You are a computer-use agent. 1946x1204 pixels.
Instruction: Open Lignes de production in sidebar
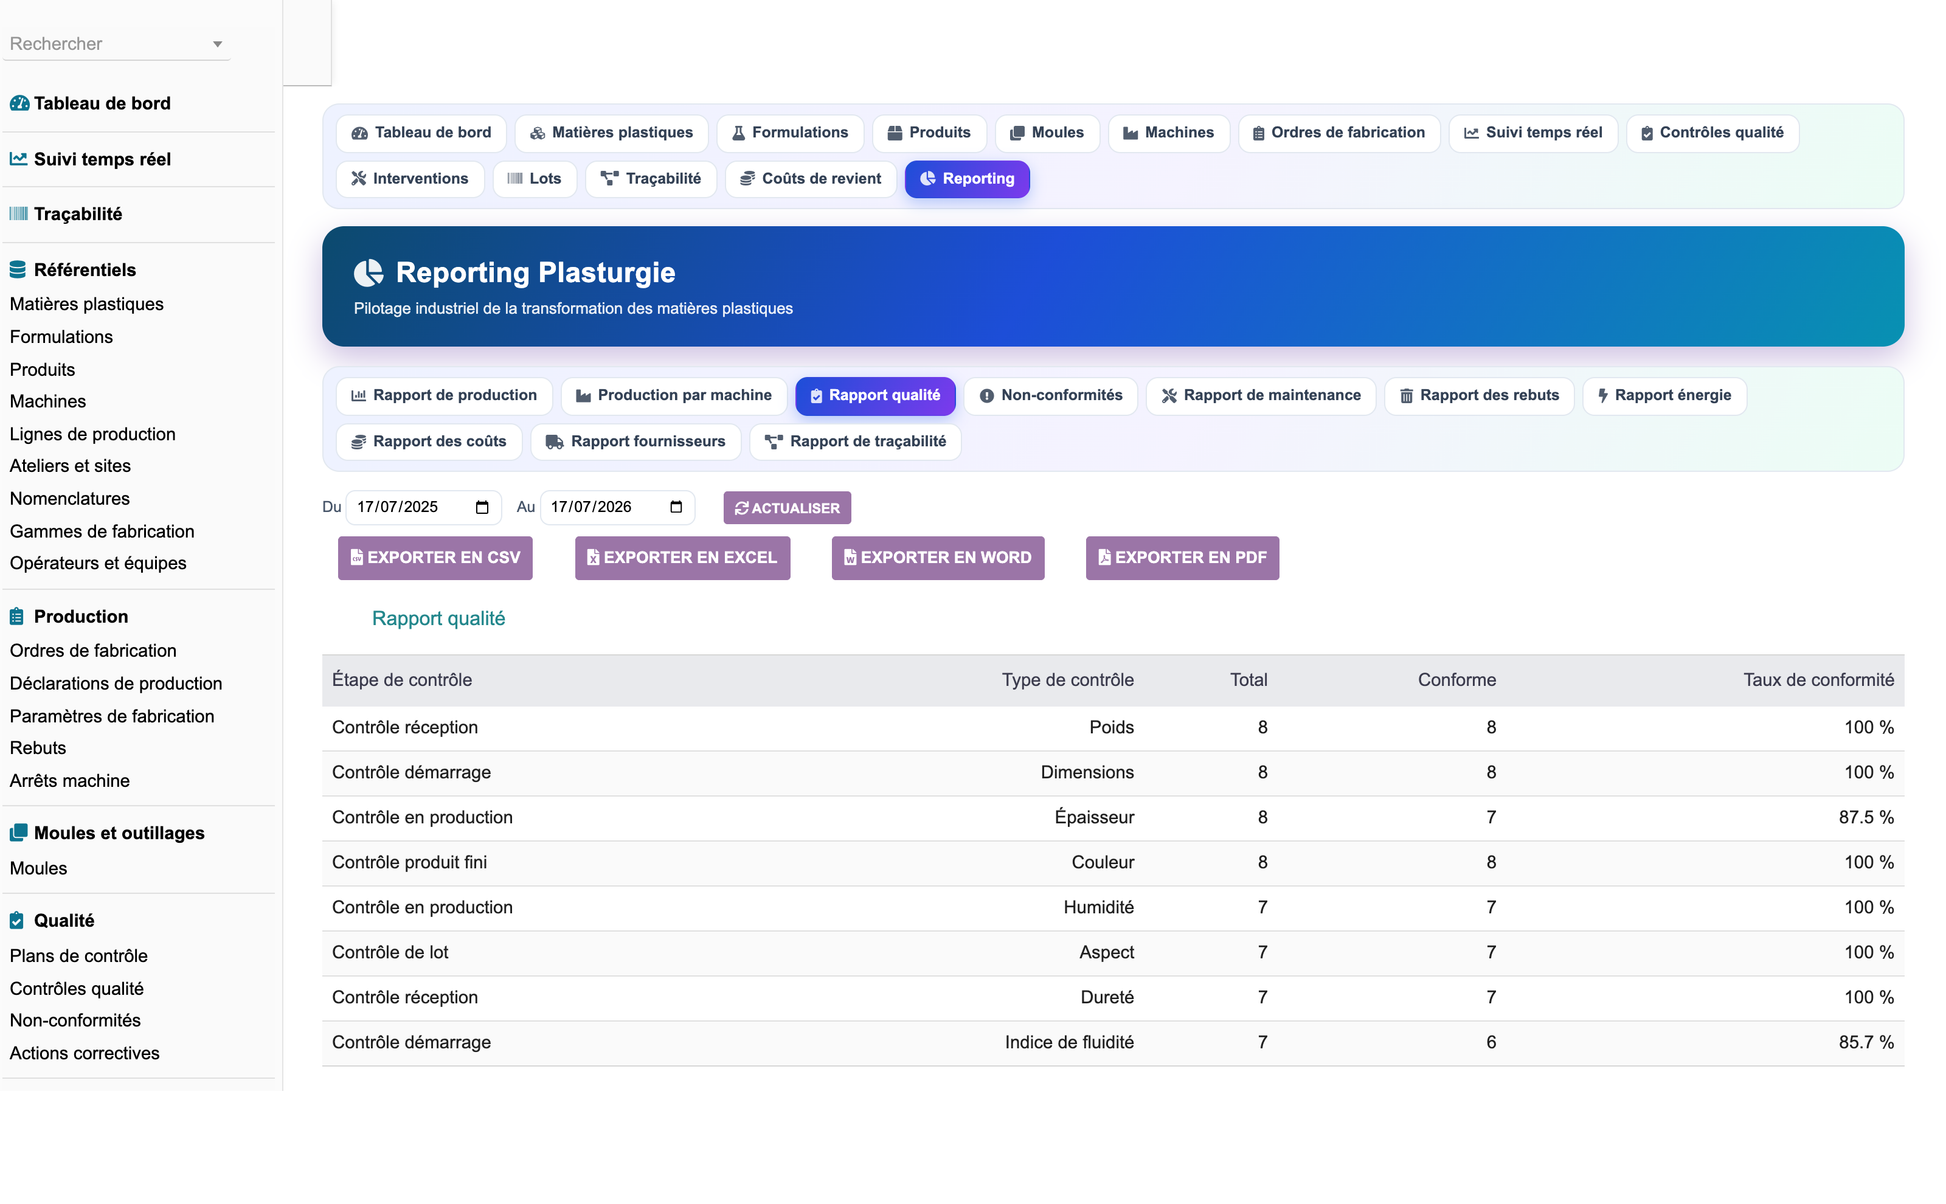tap(93, 434)
